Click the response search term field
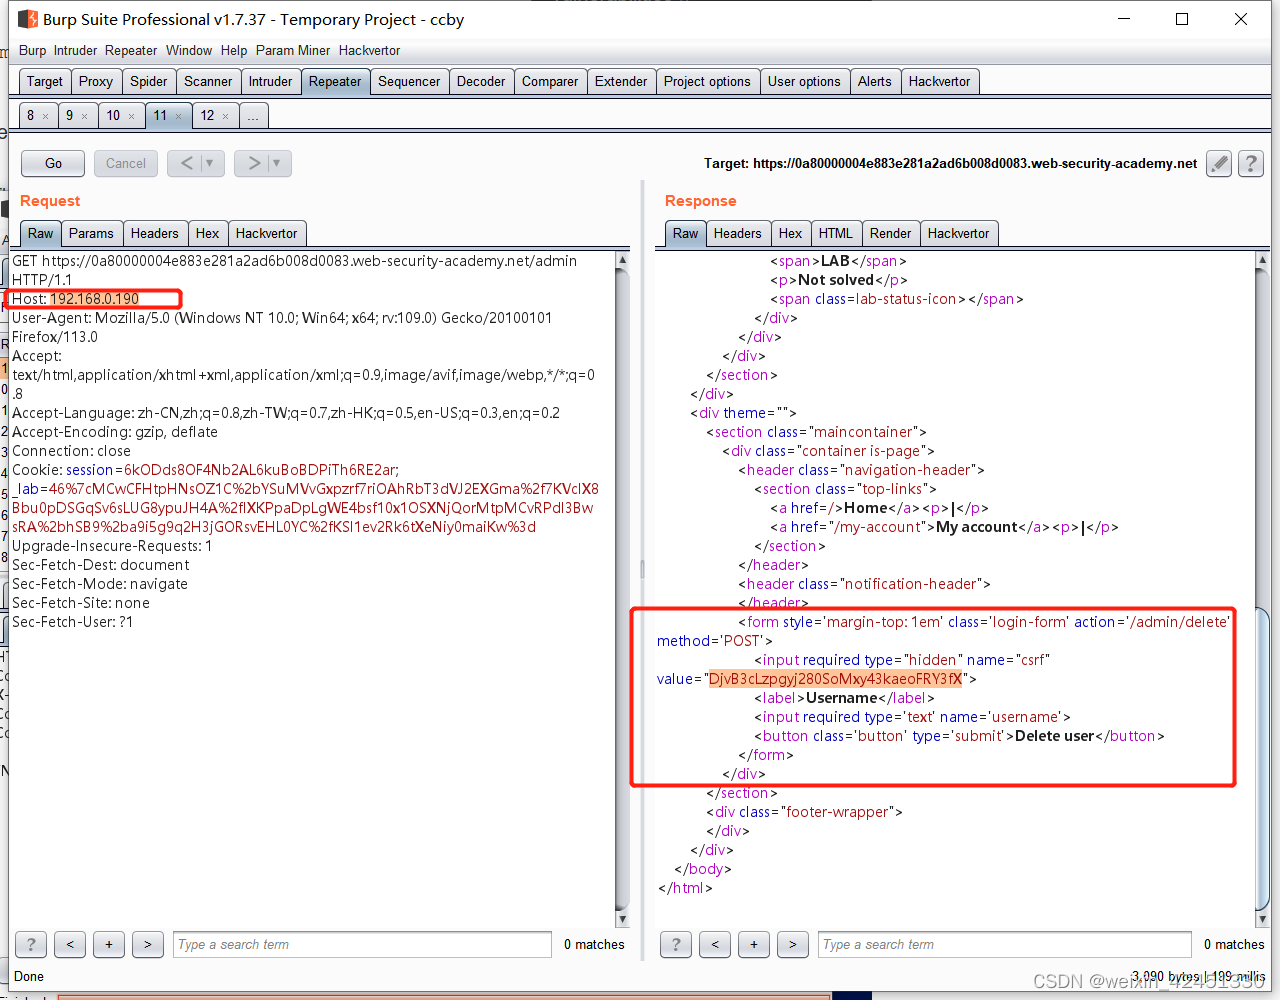The height and width of the screenshot is (1000, 1280). (1005, 944)
